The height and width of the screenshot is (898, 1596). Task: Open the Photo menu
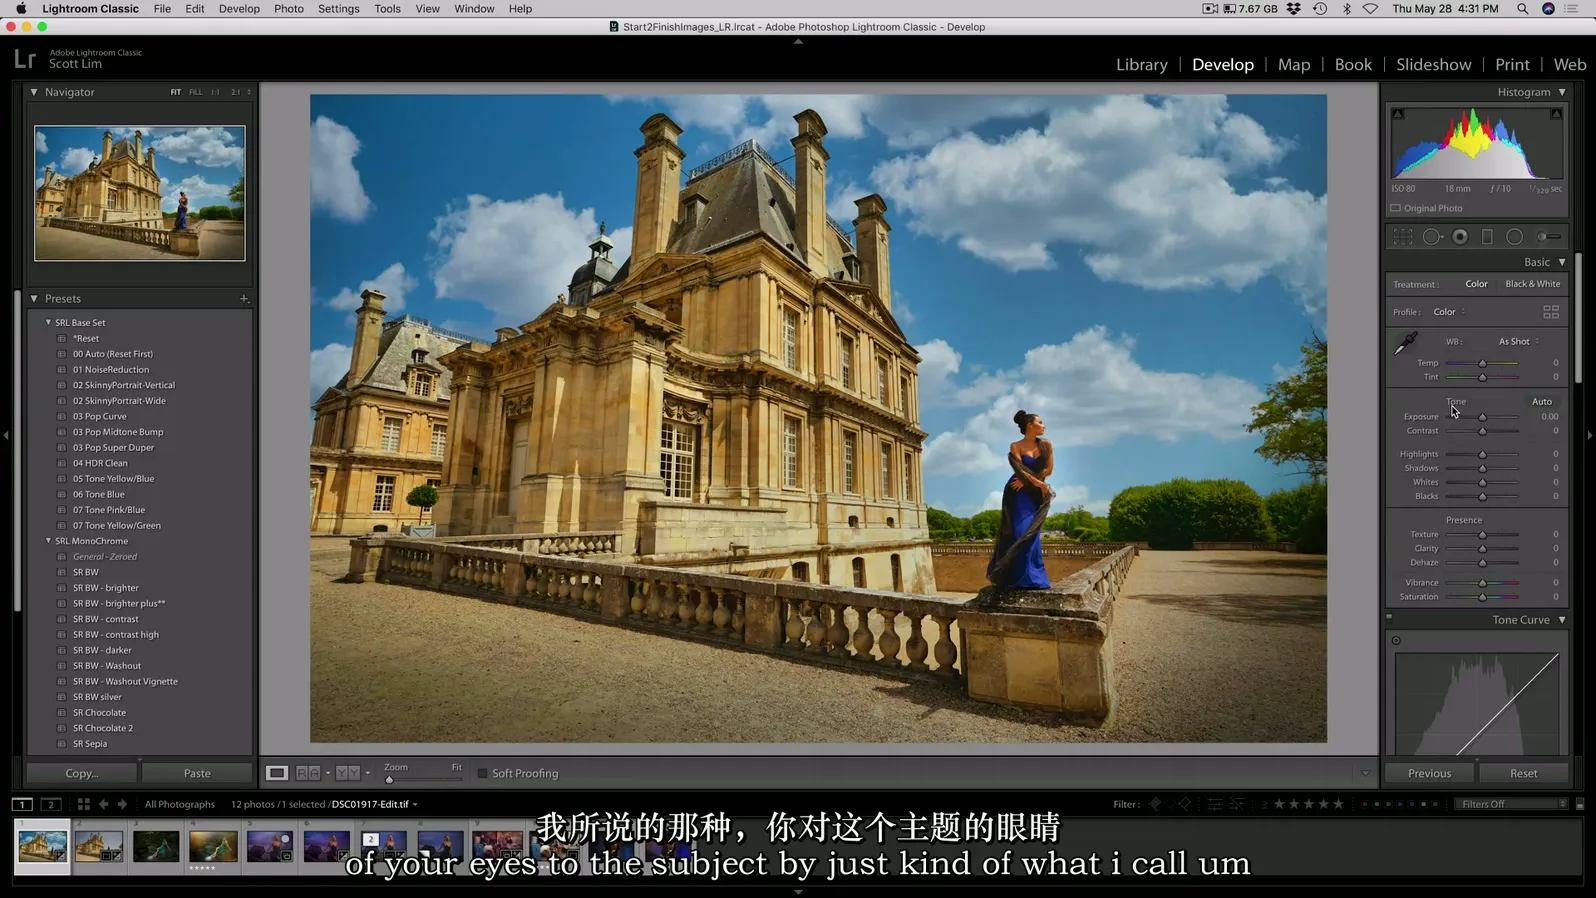pyautogui.click(x=288, y=9)
